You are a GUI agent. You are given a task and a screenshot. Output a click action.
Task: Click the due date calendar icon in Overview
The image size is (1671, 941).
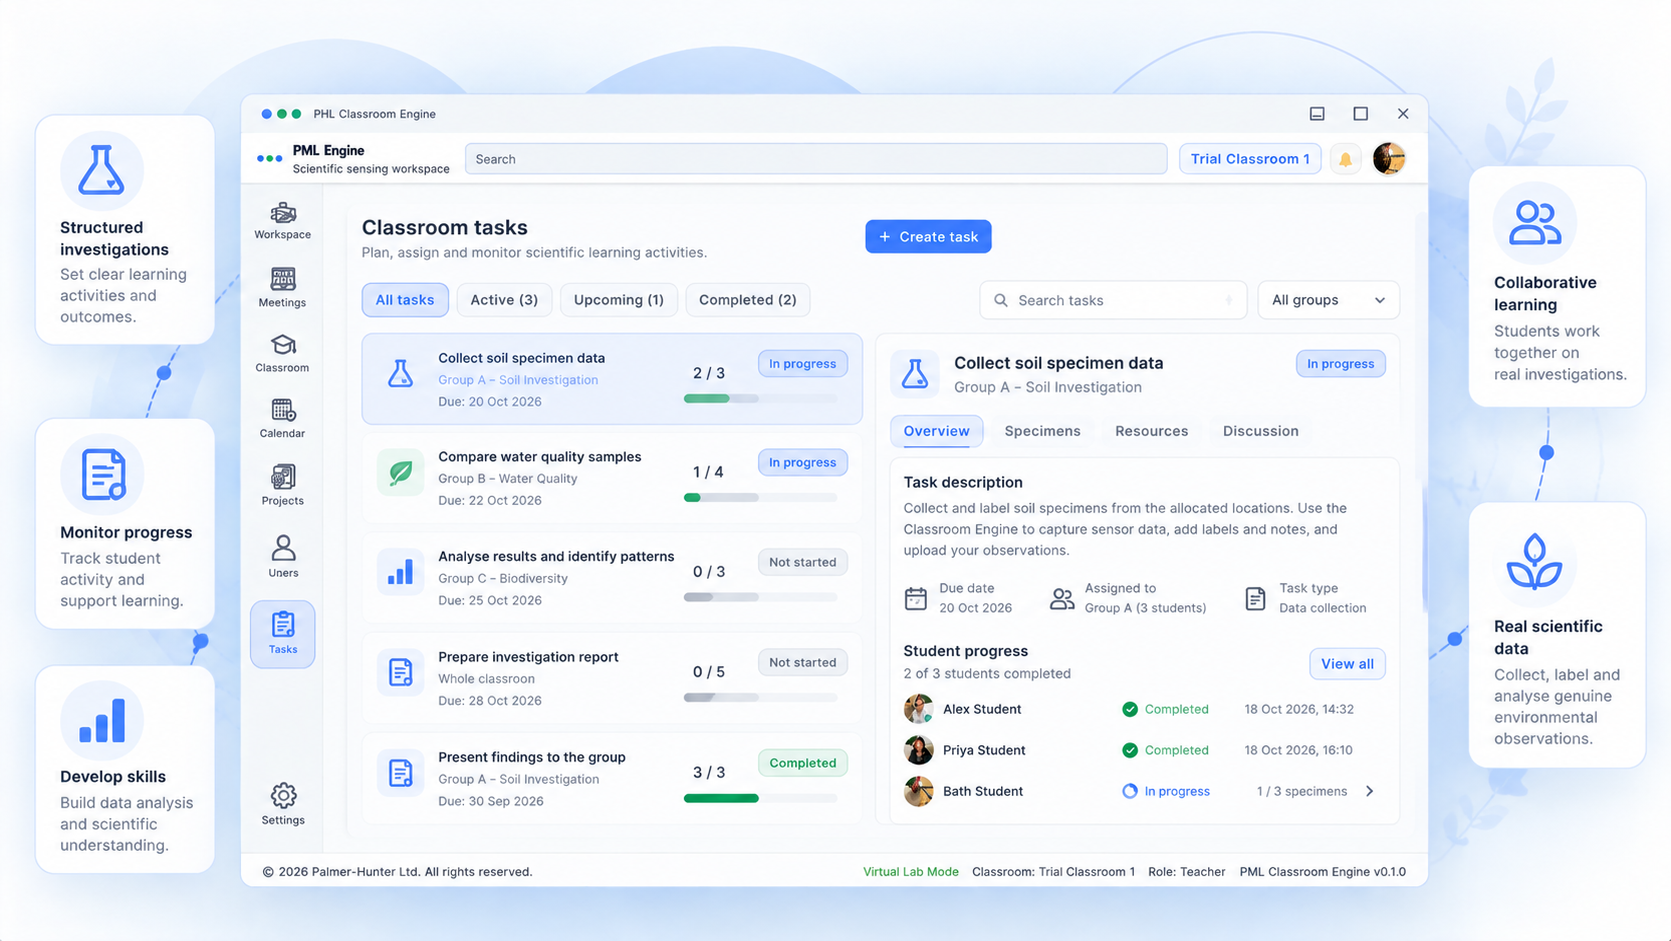coord(915,598)
